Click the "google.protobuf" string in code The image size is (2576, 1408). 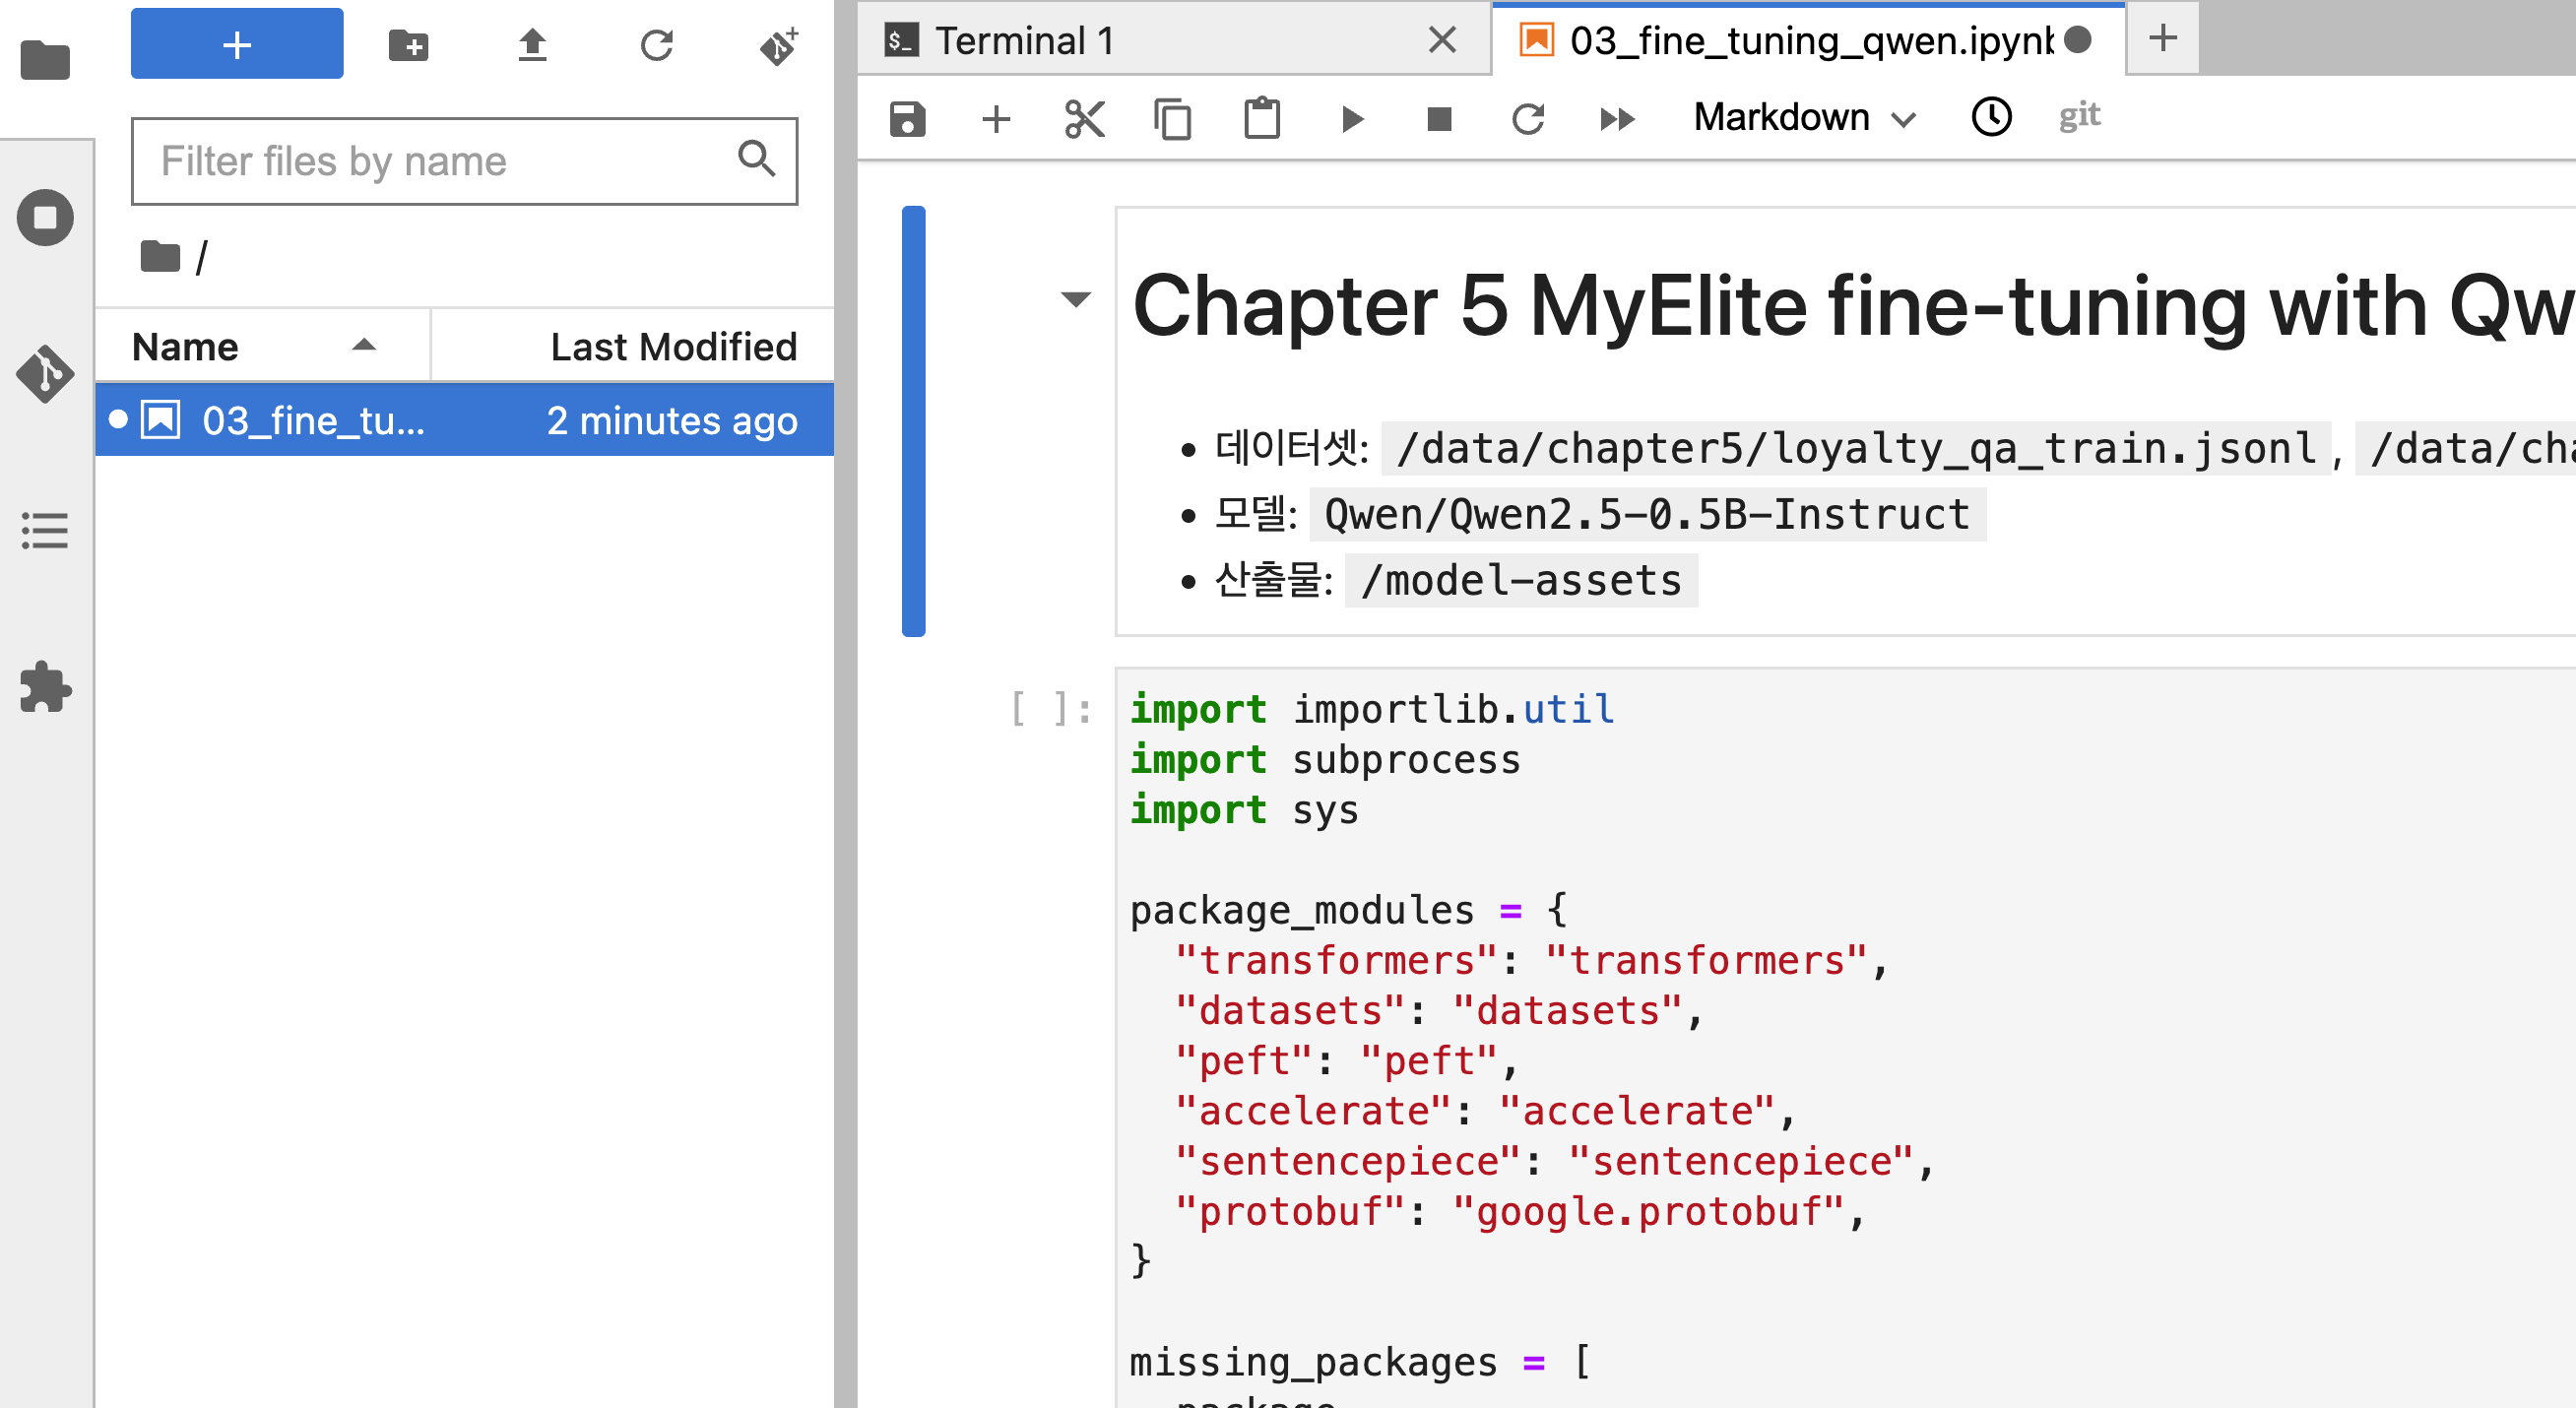point(1648,1211)
